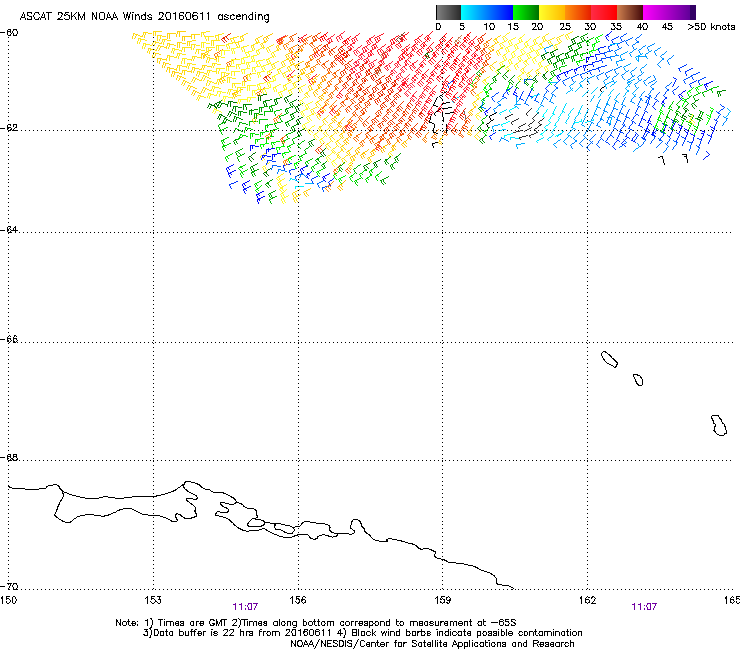740x650 pixels.
Task: Click the northernmost island outline just below -66
Action: [609, 360]
